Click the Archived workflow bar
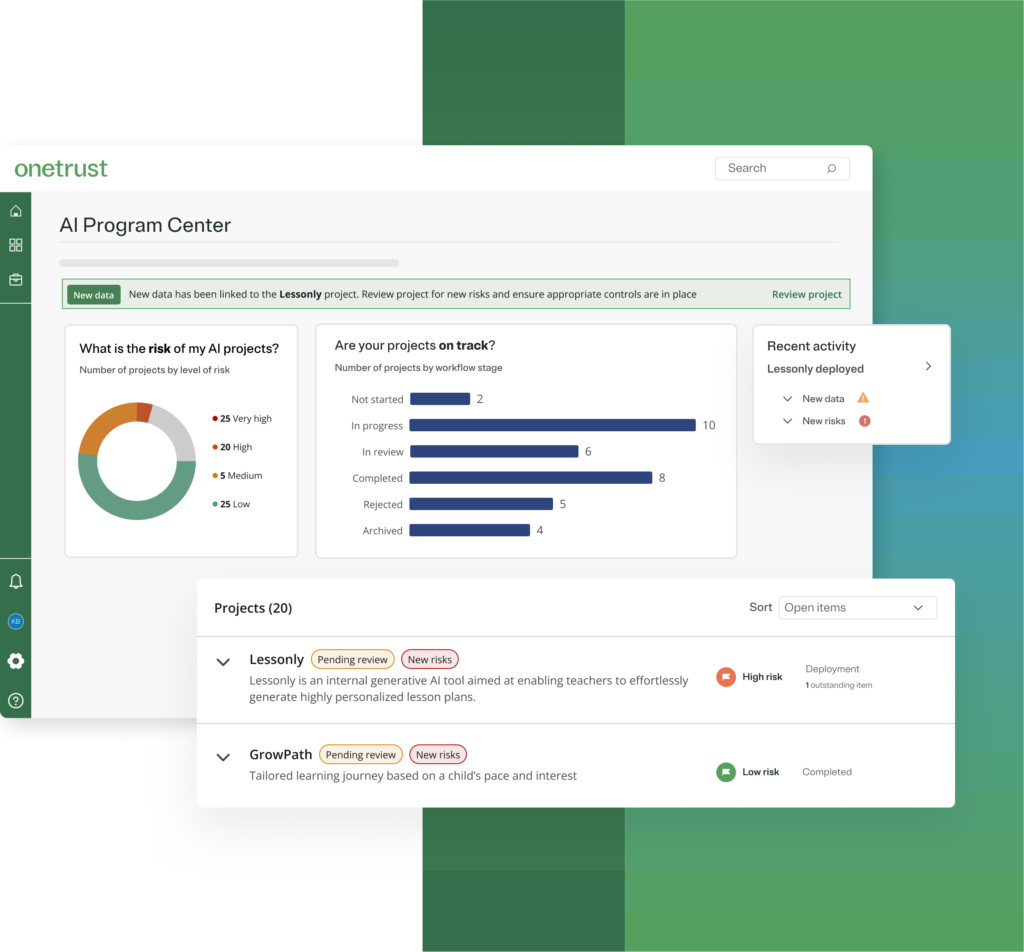 (x=470, y=530)
